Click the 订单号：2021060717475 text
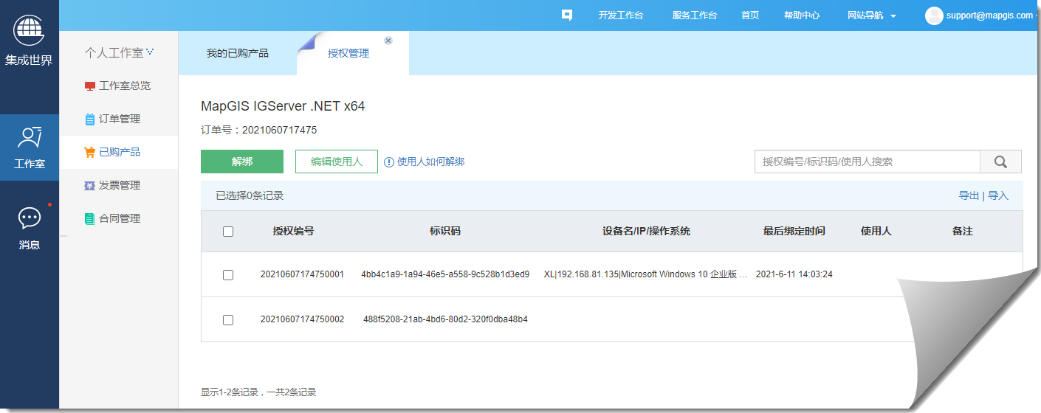Image resolution: width=1041 pixels, height=413 pixels. click(x=259, y=130)
